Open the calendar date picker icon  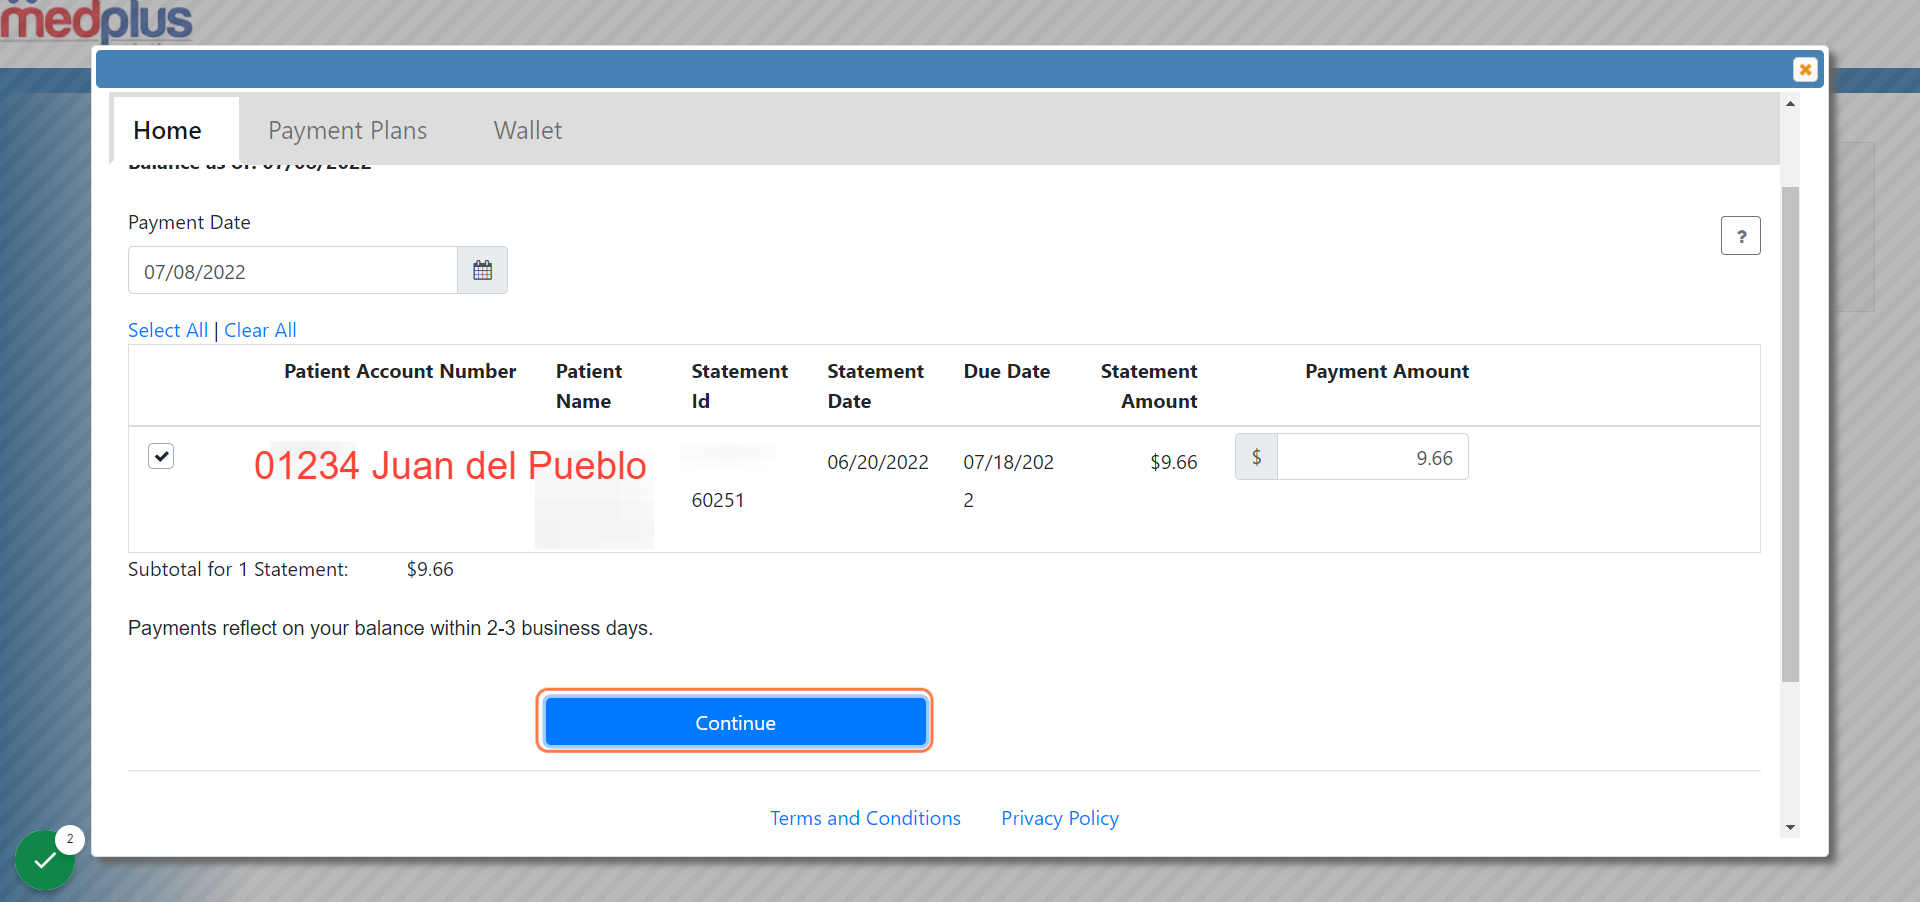(482, 271)
